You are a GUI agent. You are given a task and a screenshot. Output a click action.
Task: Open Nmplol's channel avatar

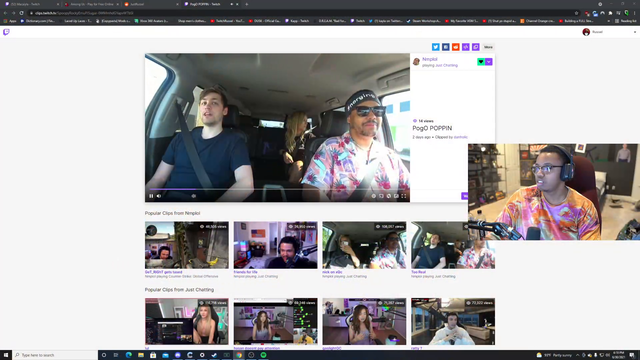pyautogui.click(x=416, y=62)
